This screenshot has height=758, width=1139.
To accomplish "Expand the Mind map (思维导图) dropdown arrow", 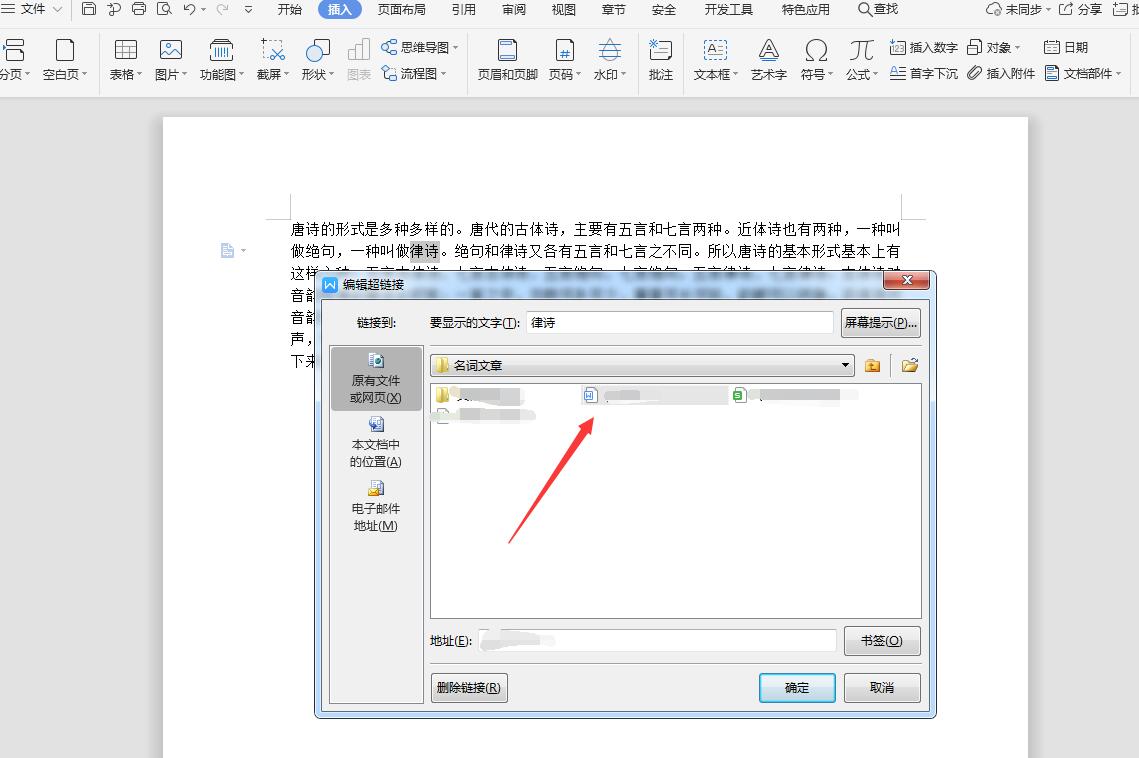I will [x=455, y=48].
